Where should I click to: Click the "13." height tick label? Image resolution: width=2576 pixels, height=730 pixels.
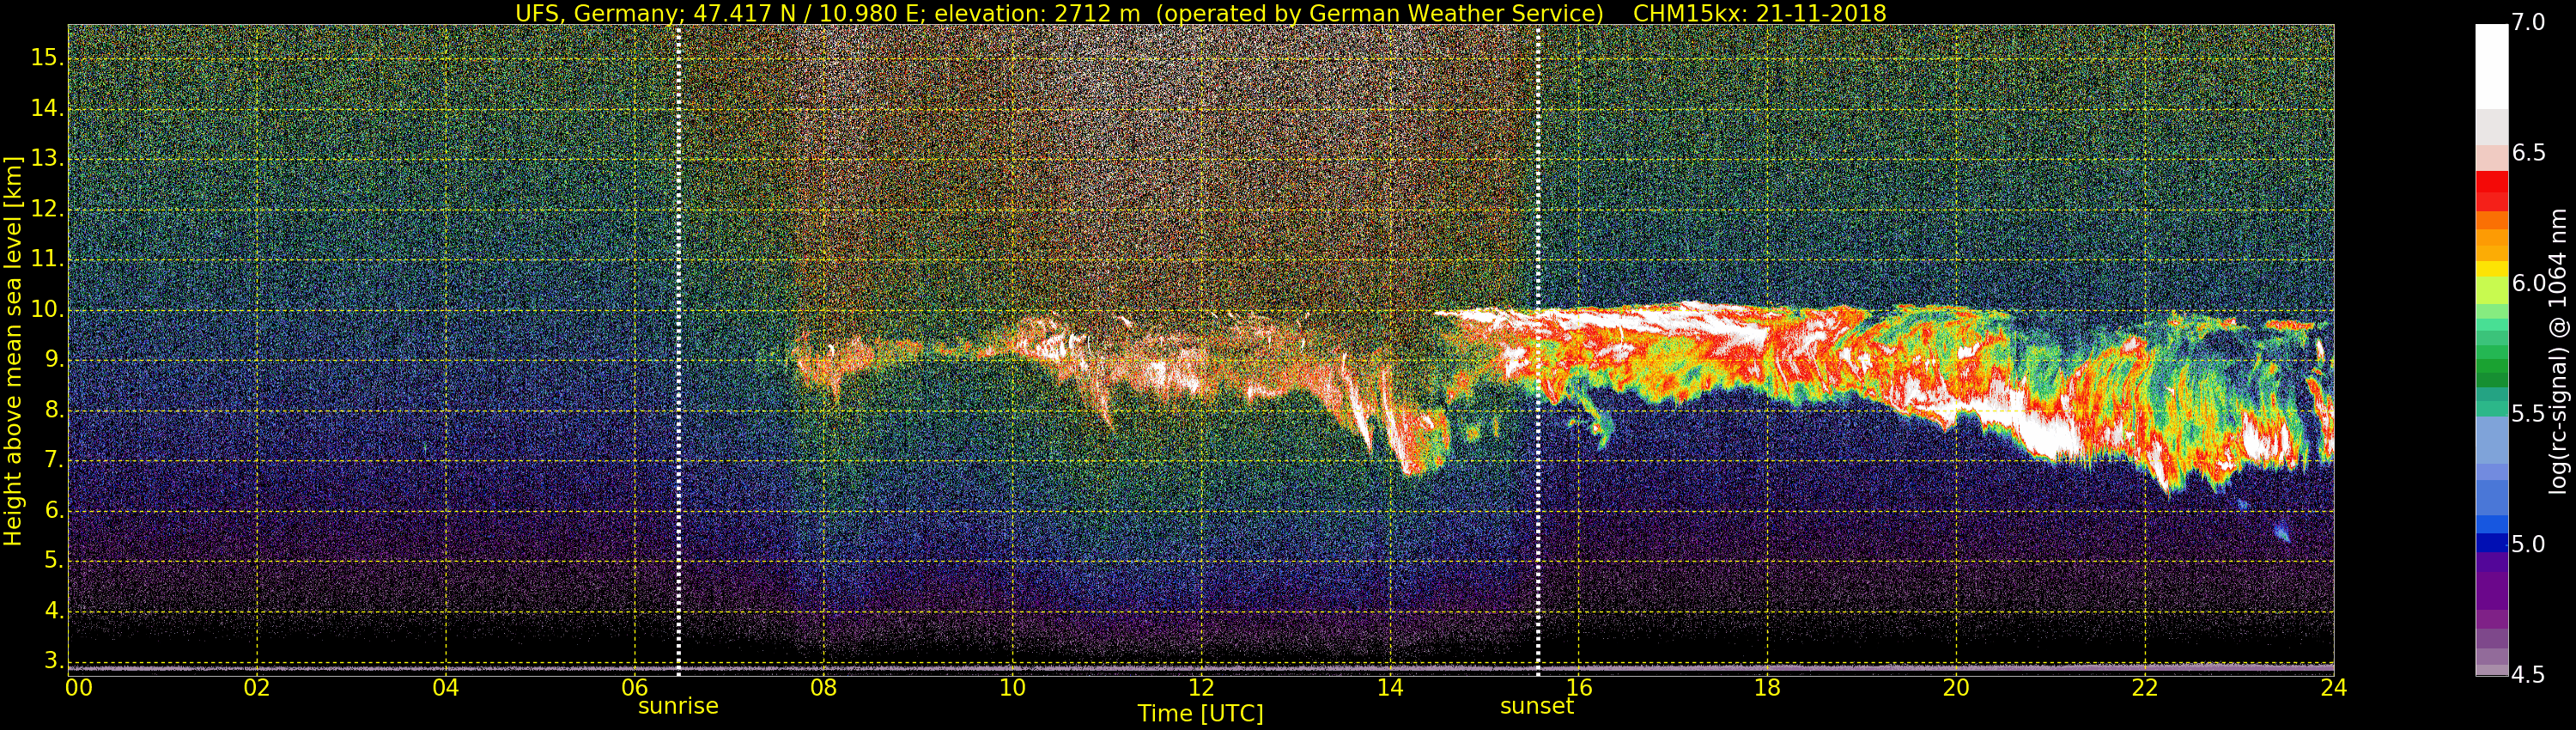tap(47, 160)
